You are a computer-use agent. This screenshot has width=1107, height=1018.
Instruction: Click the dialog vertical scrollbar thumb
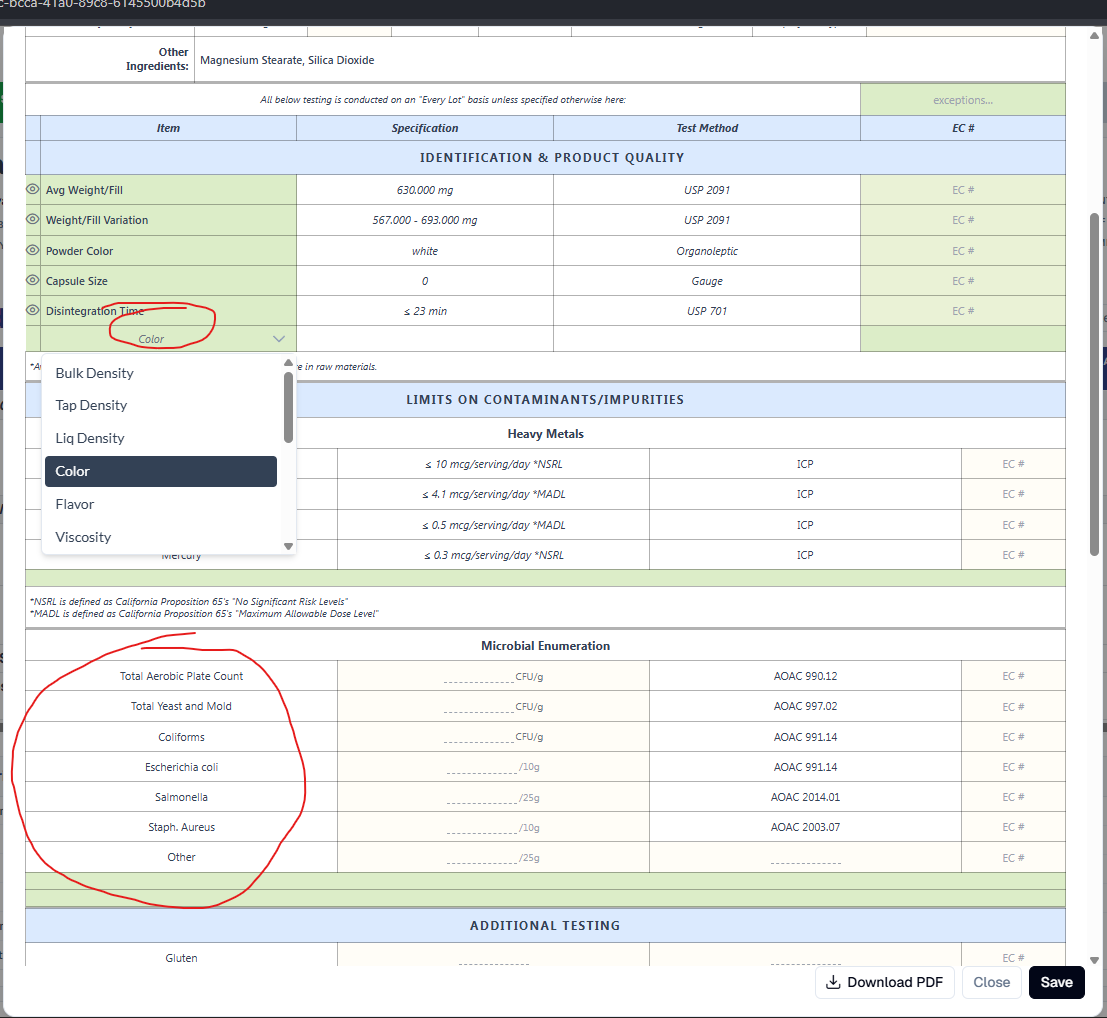tap(1094, 384)
